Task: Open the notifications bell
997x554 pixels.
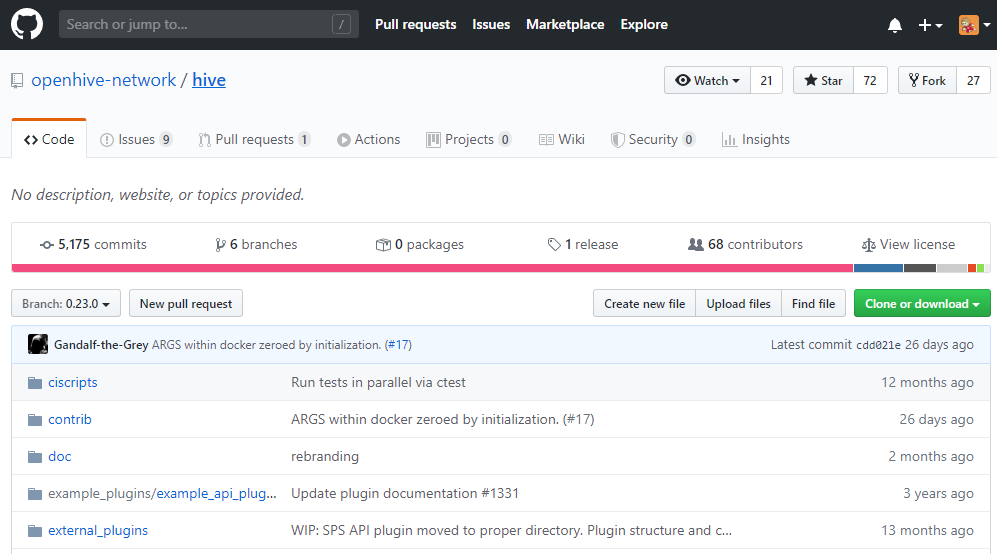Action: click(895, 25)
